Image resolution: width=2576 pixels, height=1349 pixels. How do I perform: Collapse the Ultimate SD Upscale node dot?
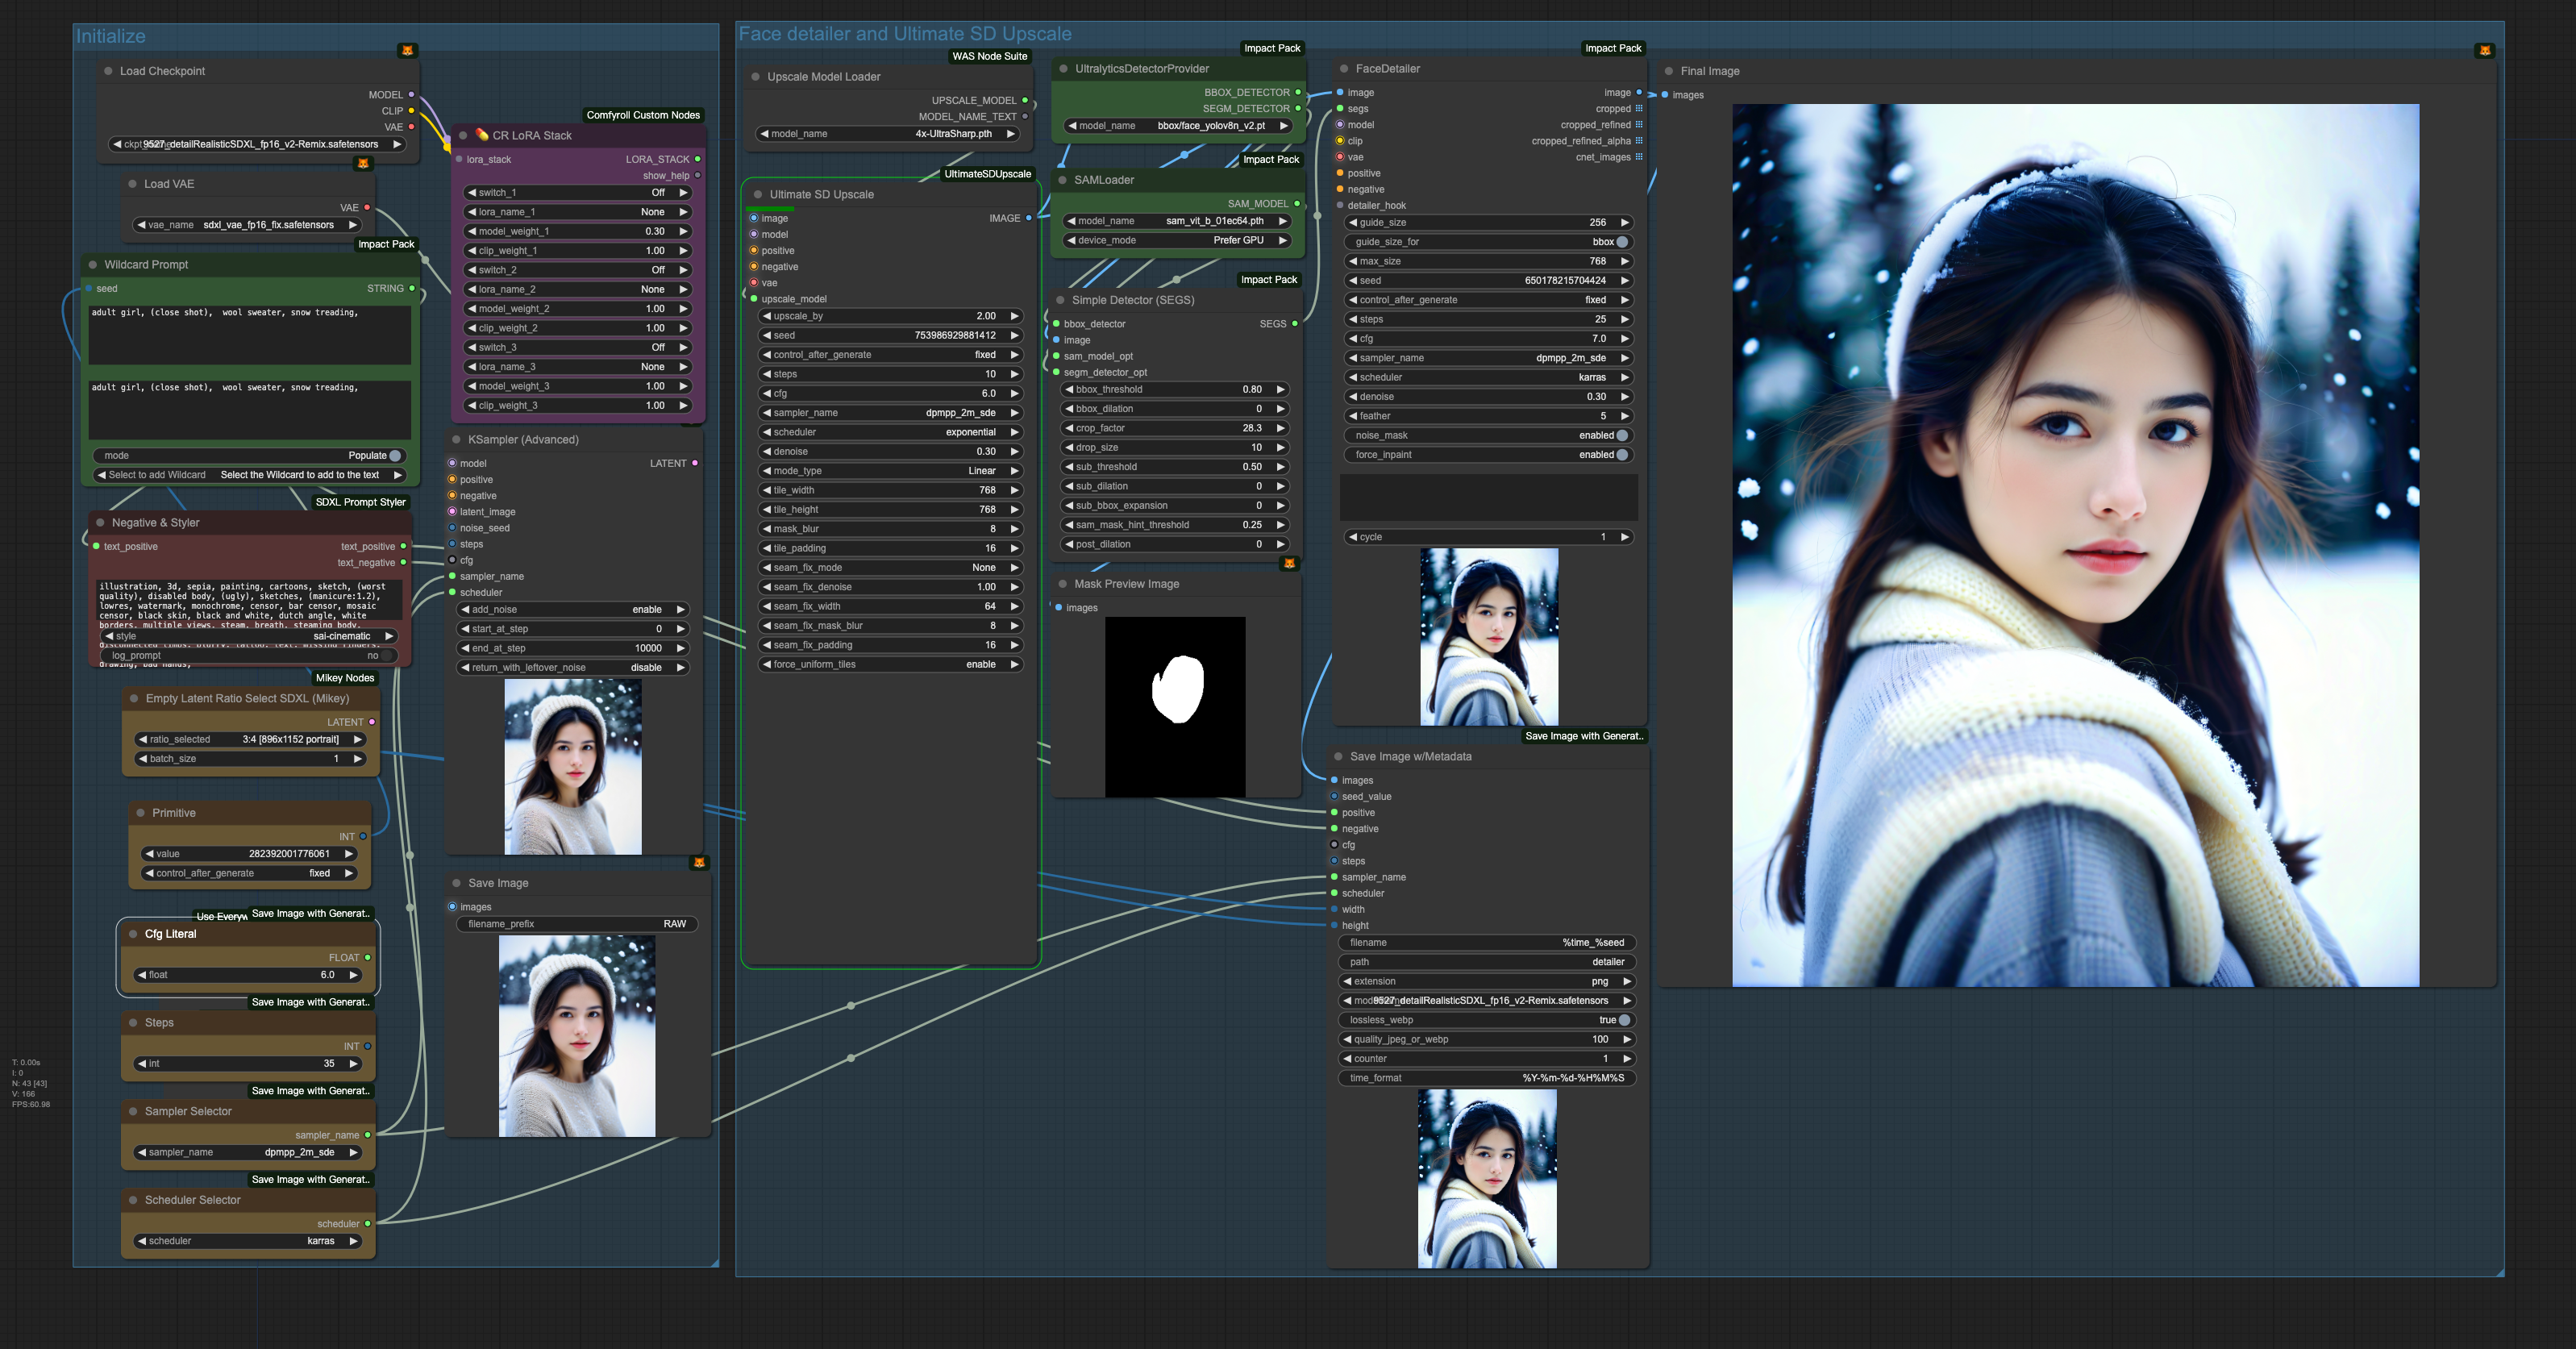[758, 195]
